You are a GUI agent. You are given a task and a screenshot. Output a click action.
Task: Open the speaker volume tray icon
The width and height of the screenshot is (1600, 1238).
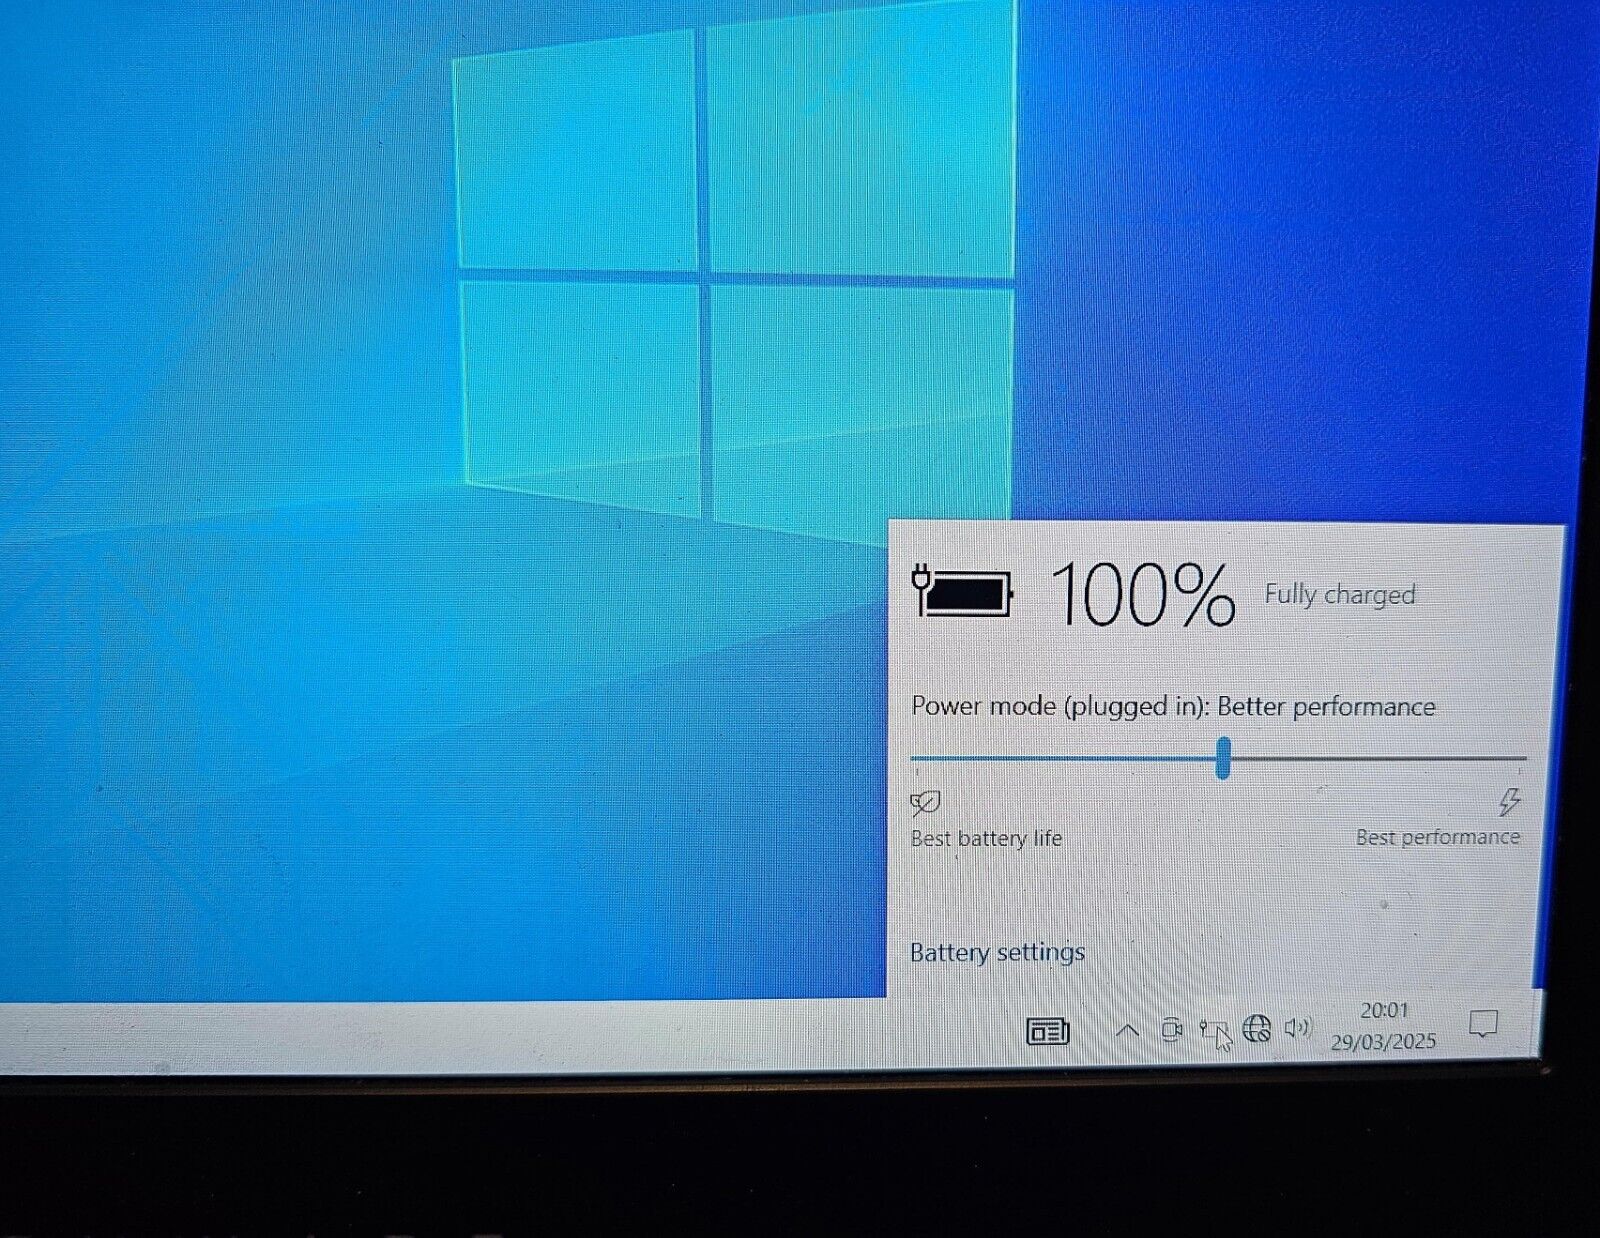[1298, 1027]
